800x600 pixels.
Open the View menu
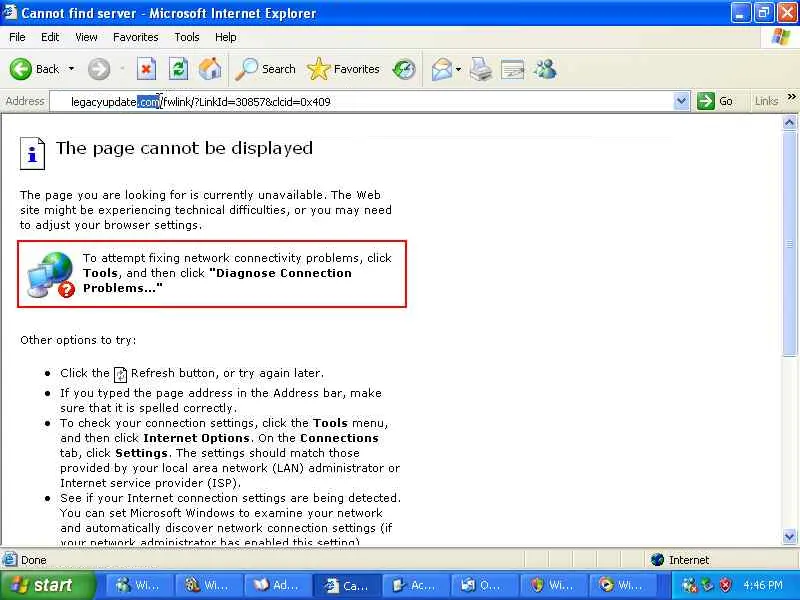86,37
